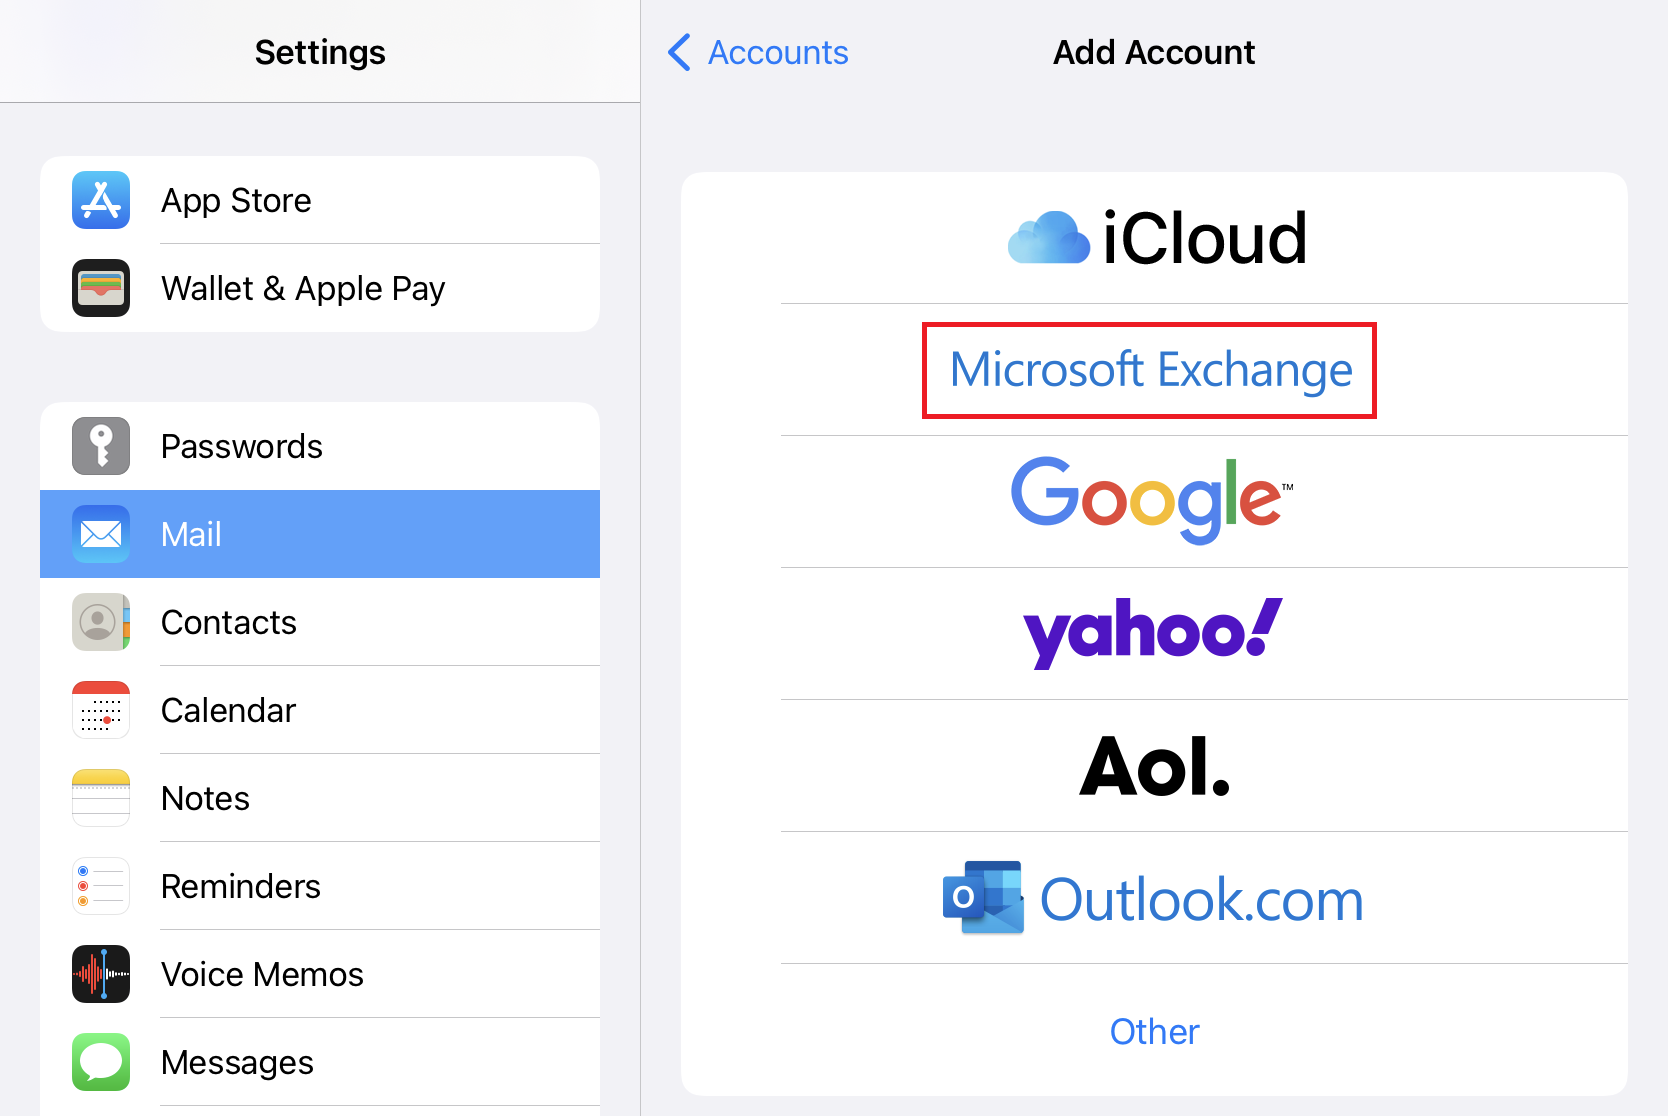This screenshot has height=1116, width=1668.
Task: Tap the Voice Memos waveform icon
Action: [x=101, y=974]
